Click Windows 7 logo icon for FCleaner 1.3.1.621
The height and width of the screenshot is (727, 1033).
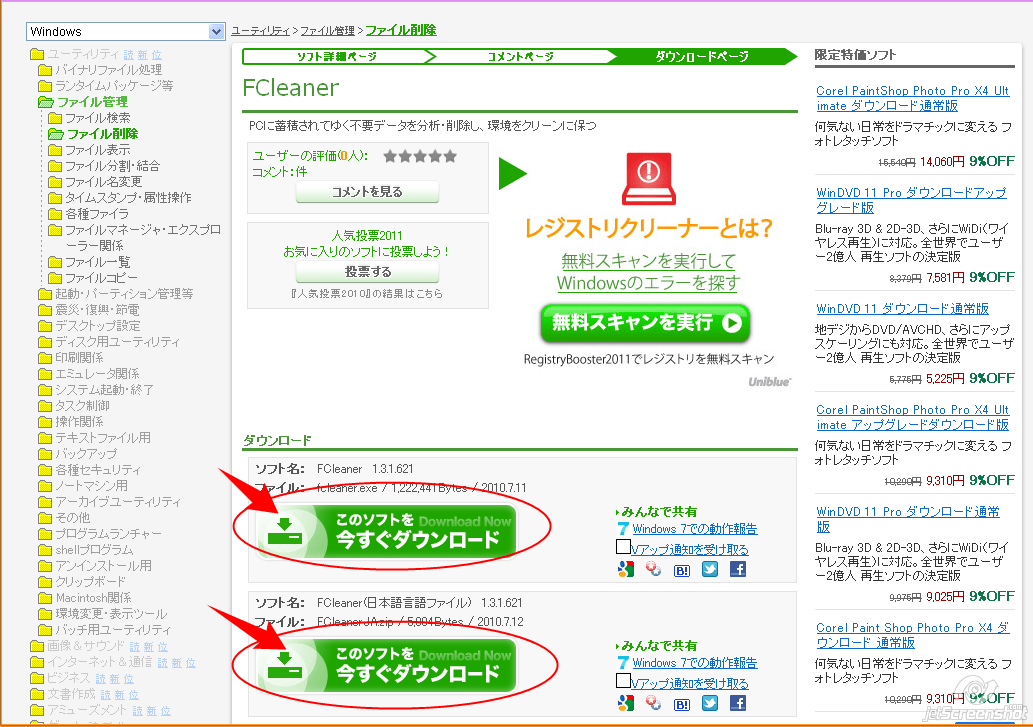coord(623,528)
